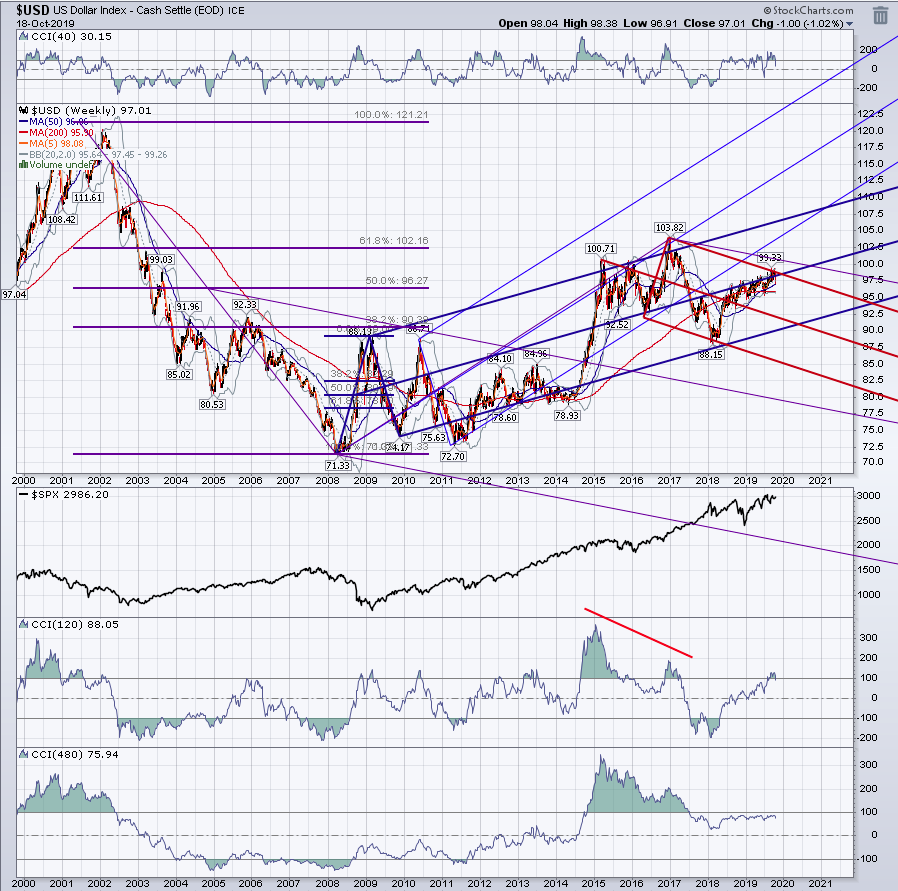Click the 71.33 low price label

click(x=338, y=465)
